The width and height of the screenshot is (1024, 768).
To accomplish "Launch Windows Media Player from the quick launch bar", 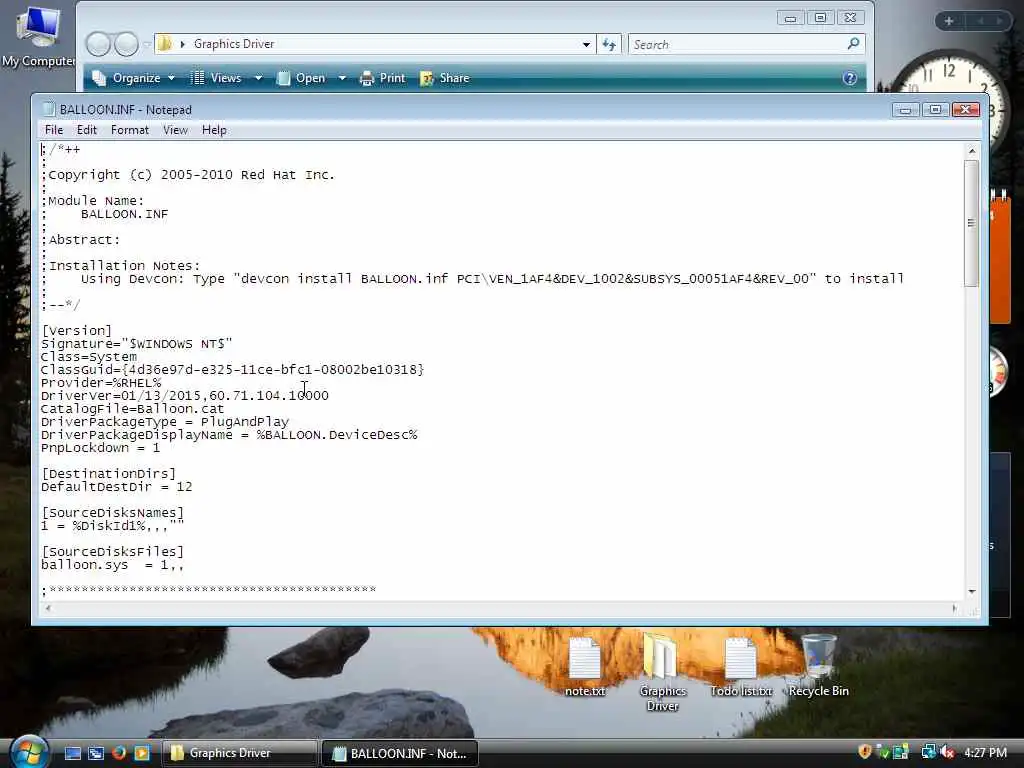I will [141, 753].
